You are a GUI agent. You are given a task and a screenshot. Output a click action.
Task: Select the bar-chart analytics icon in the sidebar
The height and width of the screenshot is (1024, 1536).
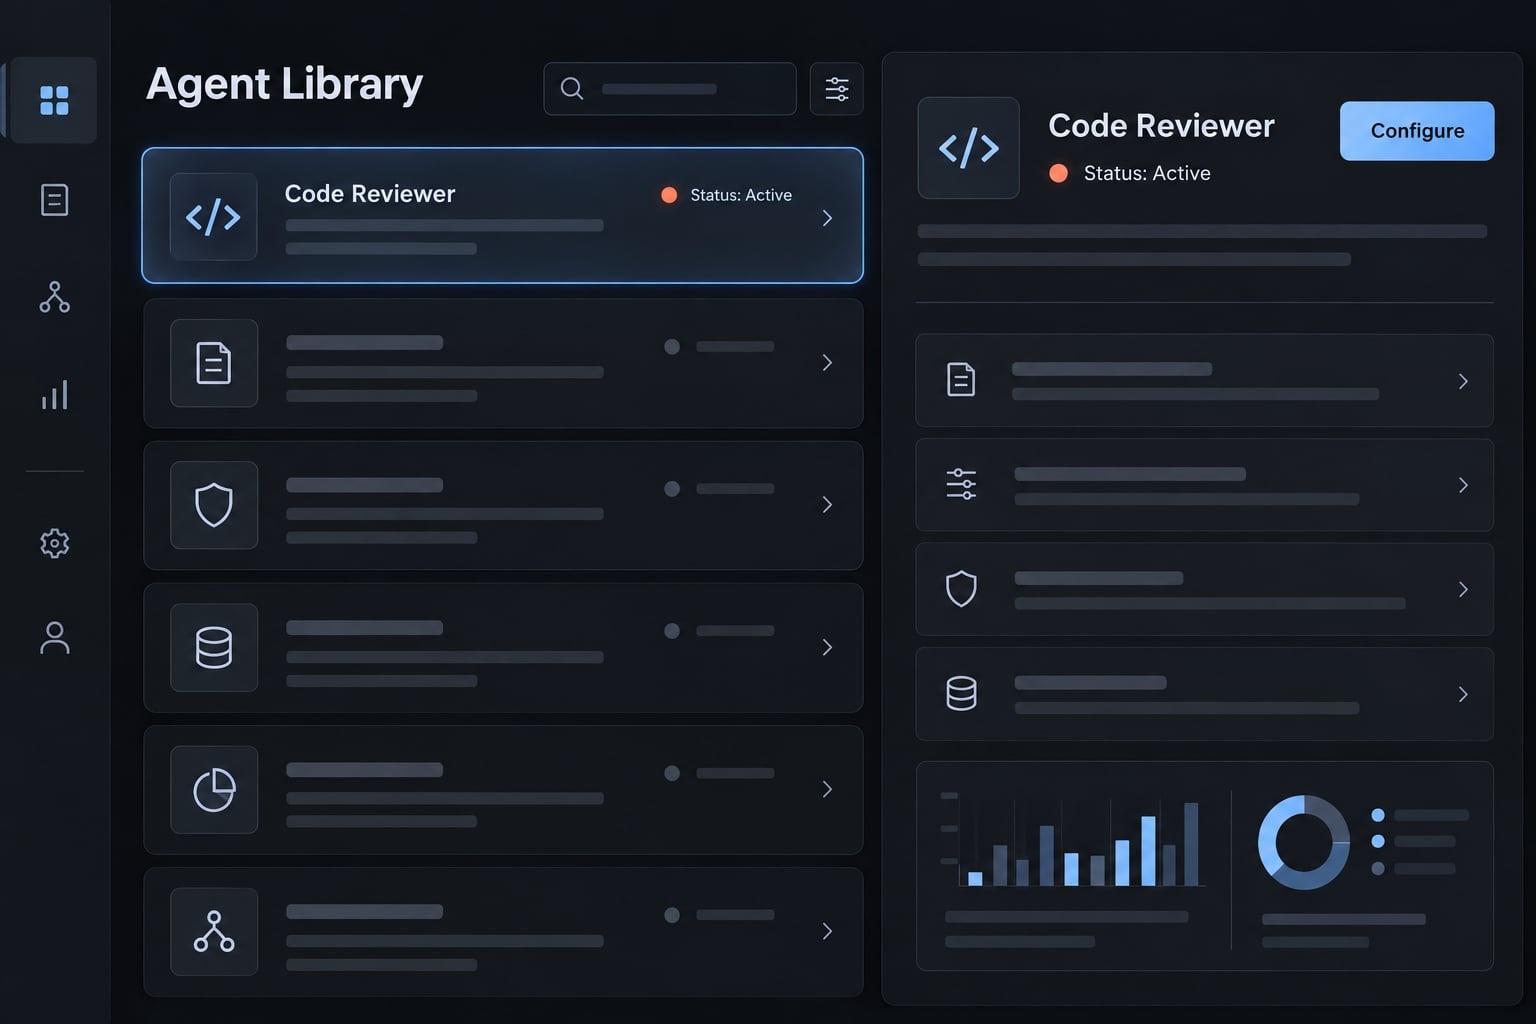click(x=54, y=395)
